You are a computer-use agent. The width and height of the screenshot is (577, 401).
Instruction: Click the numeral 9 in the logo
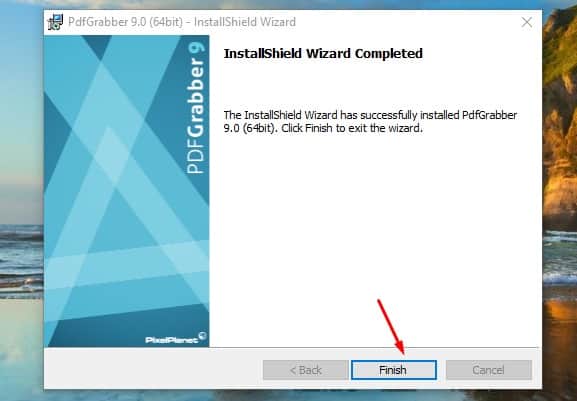pos(196,49)
